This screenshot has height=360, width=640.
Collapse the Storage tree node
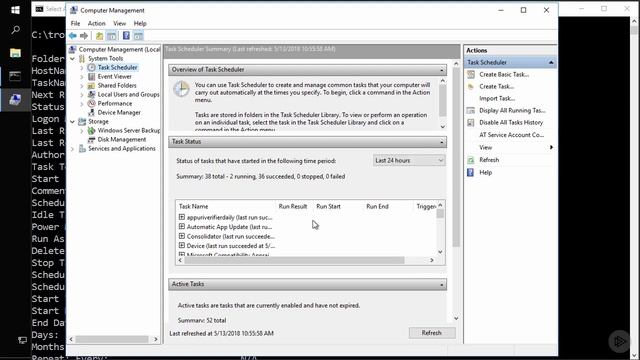(73, 122)
